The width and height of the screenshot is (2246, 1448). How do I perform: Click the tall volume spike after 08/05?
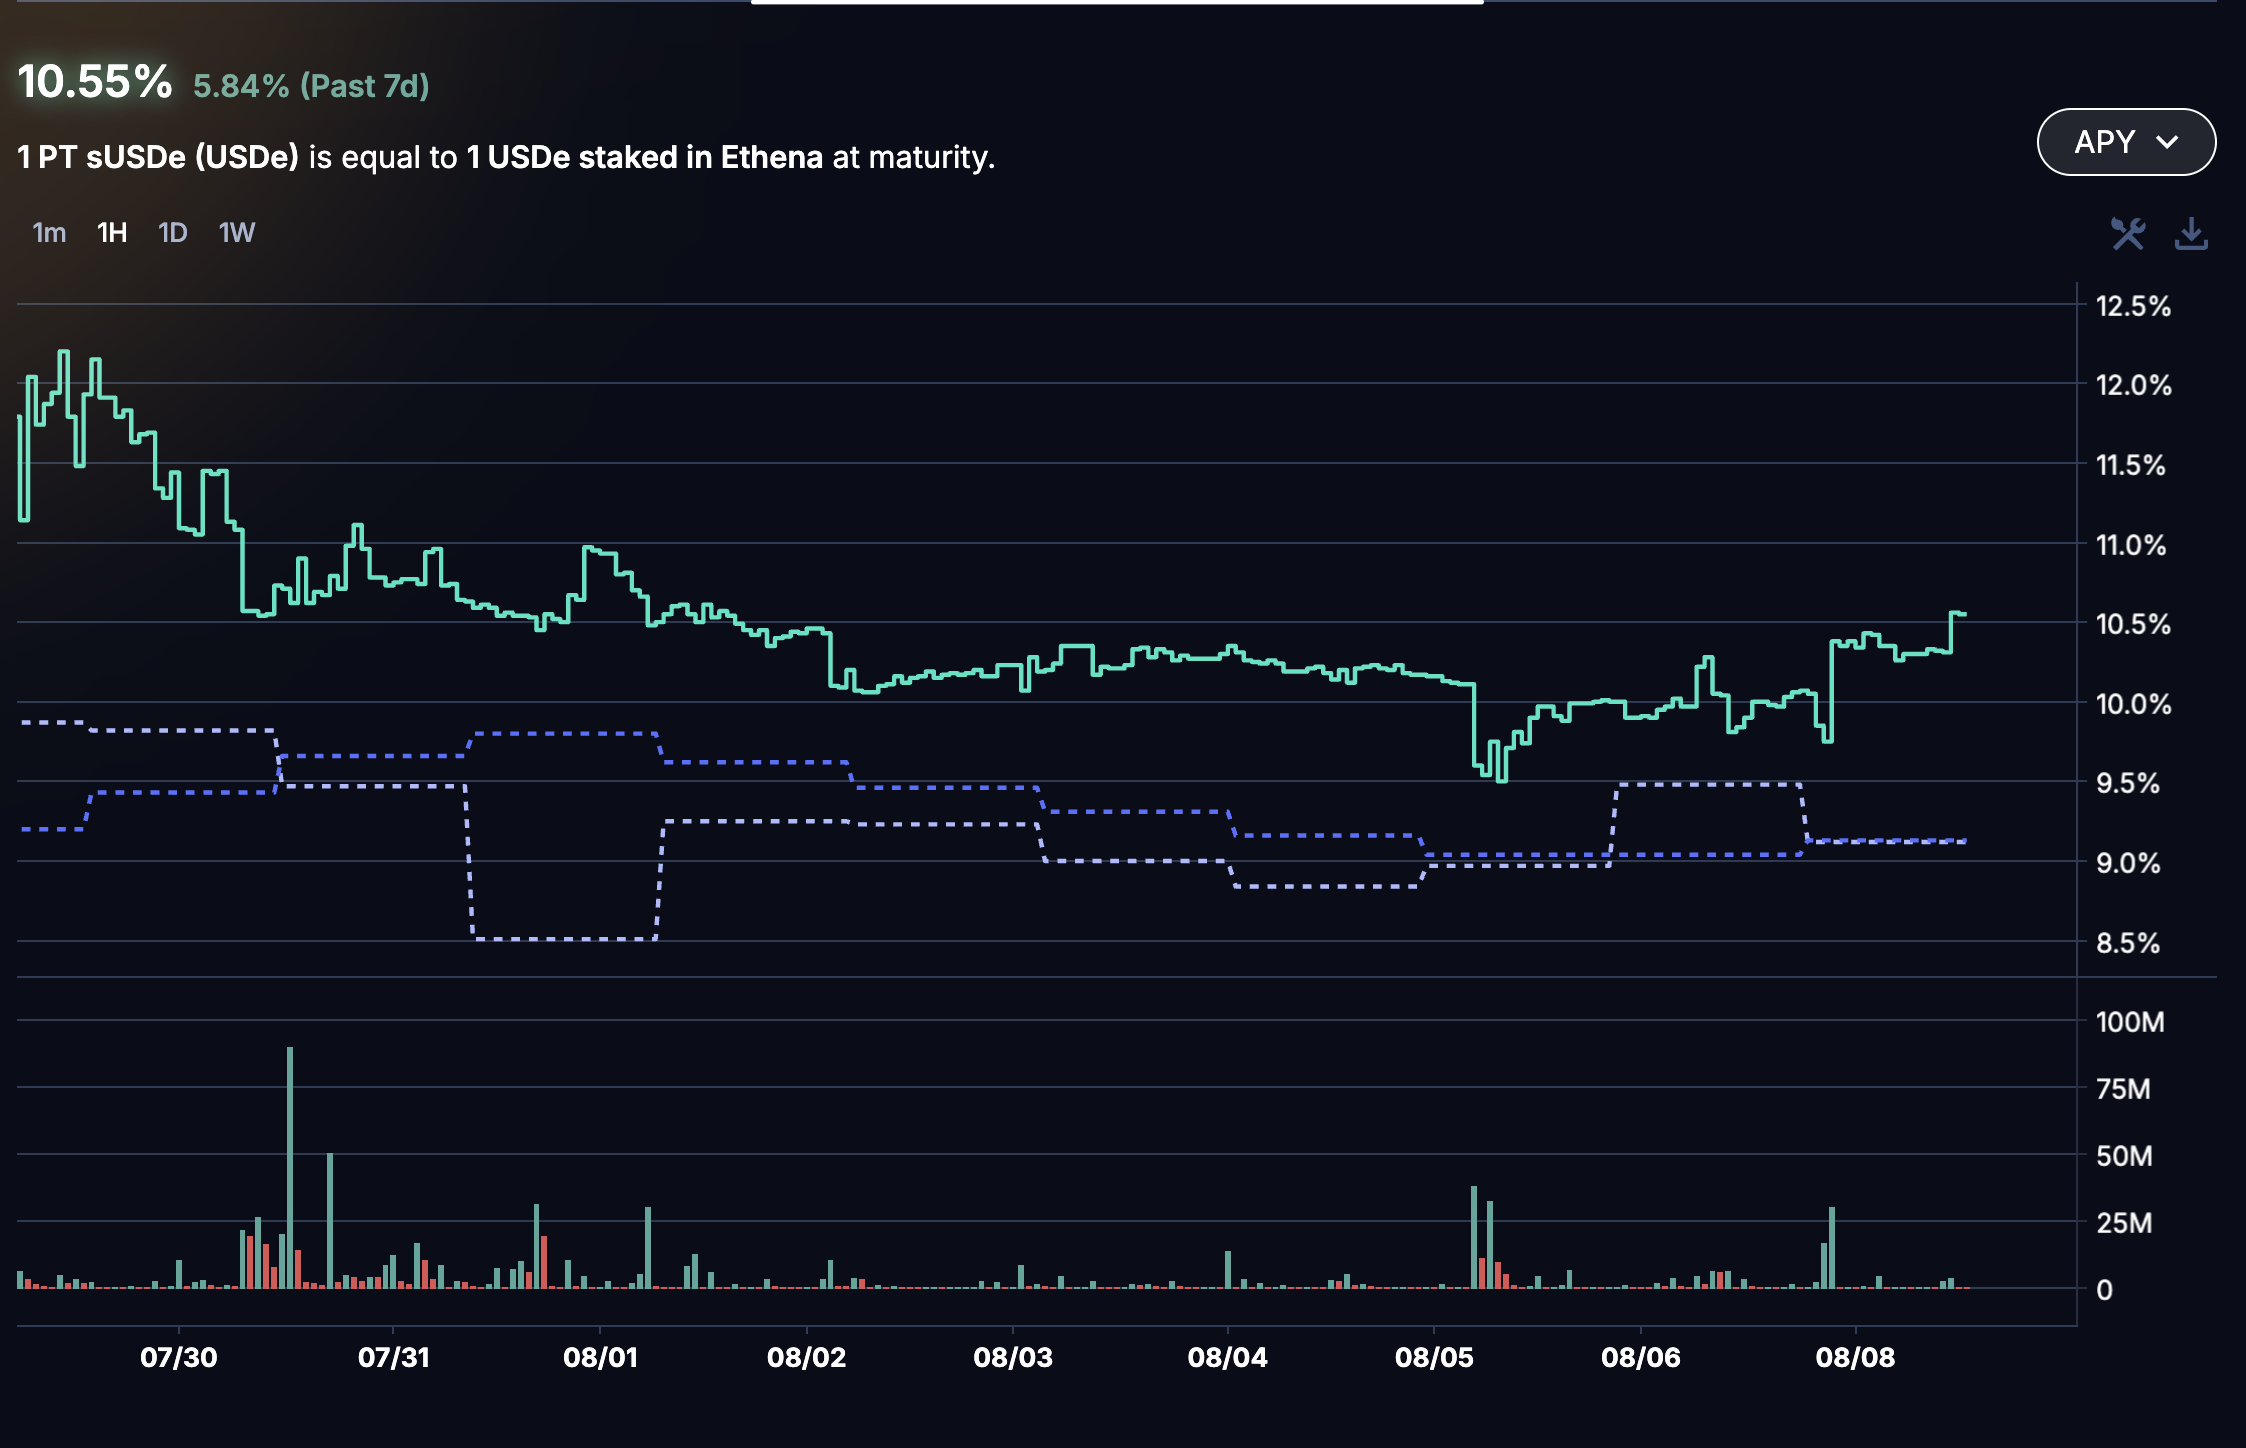(x=1474, y=1236)
